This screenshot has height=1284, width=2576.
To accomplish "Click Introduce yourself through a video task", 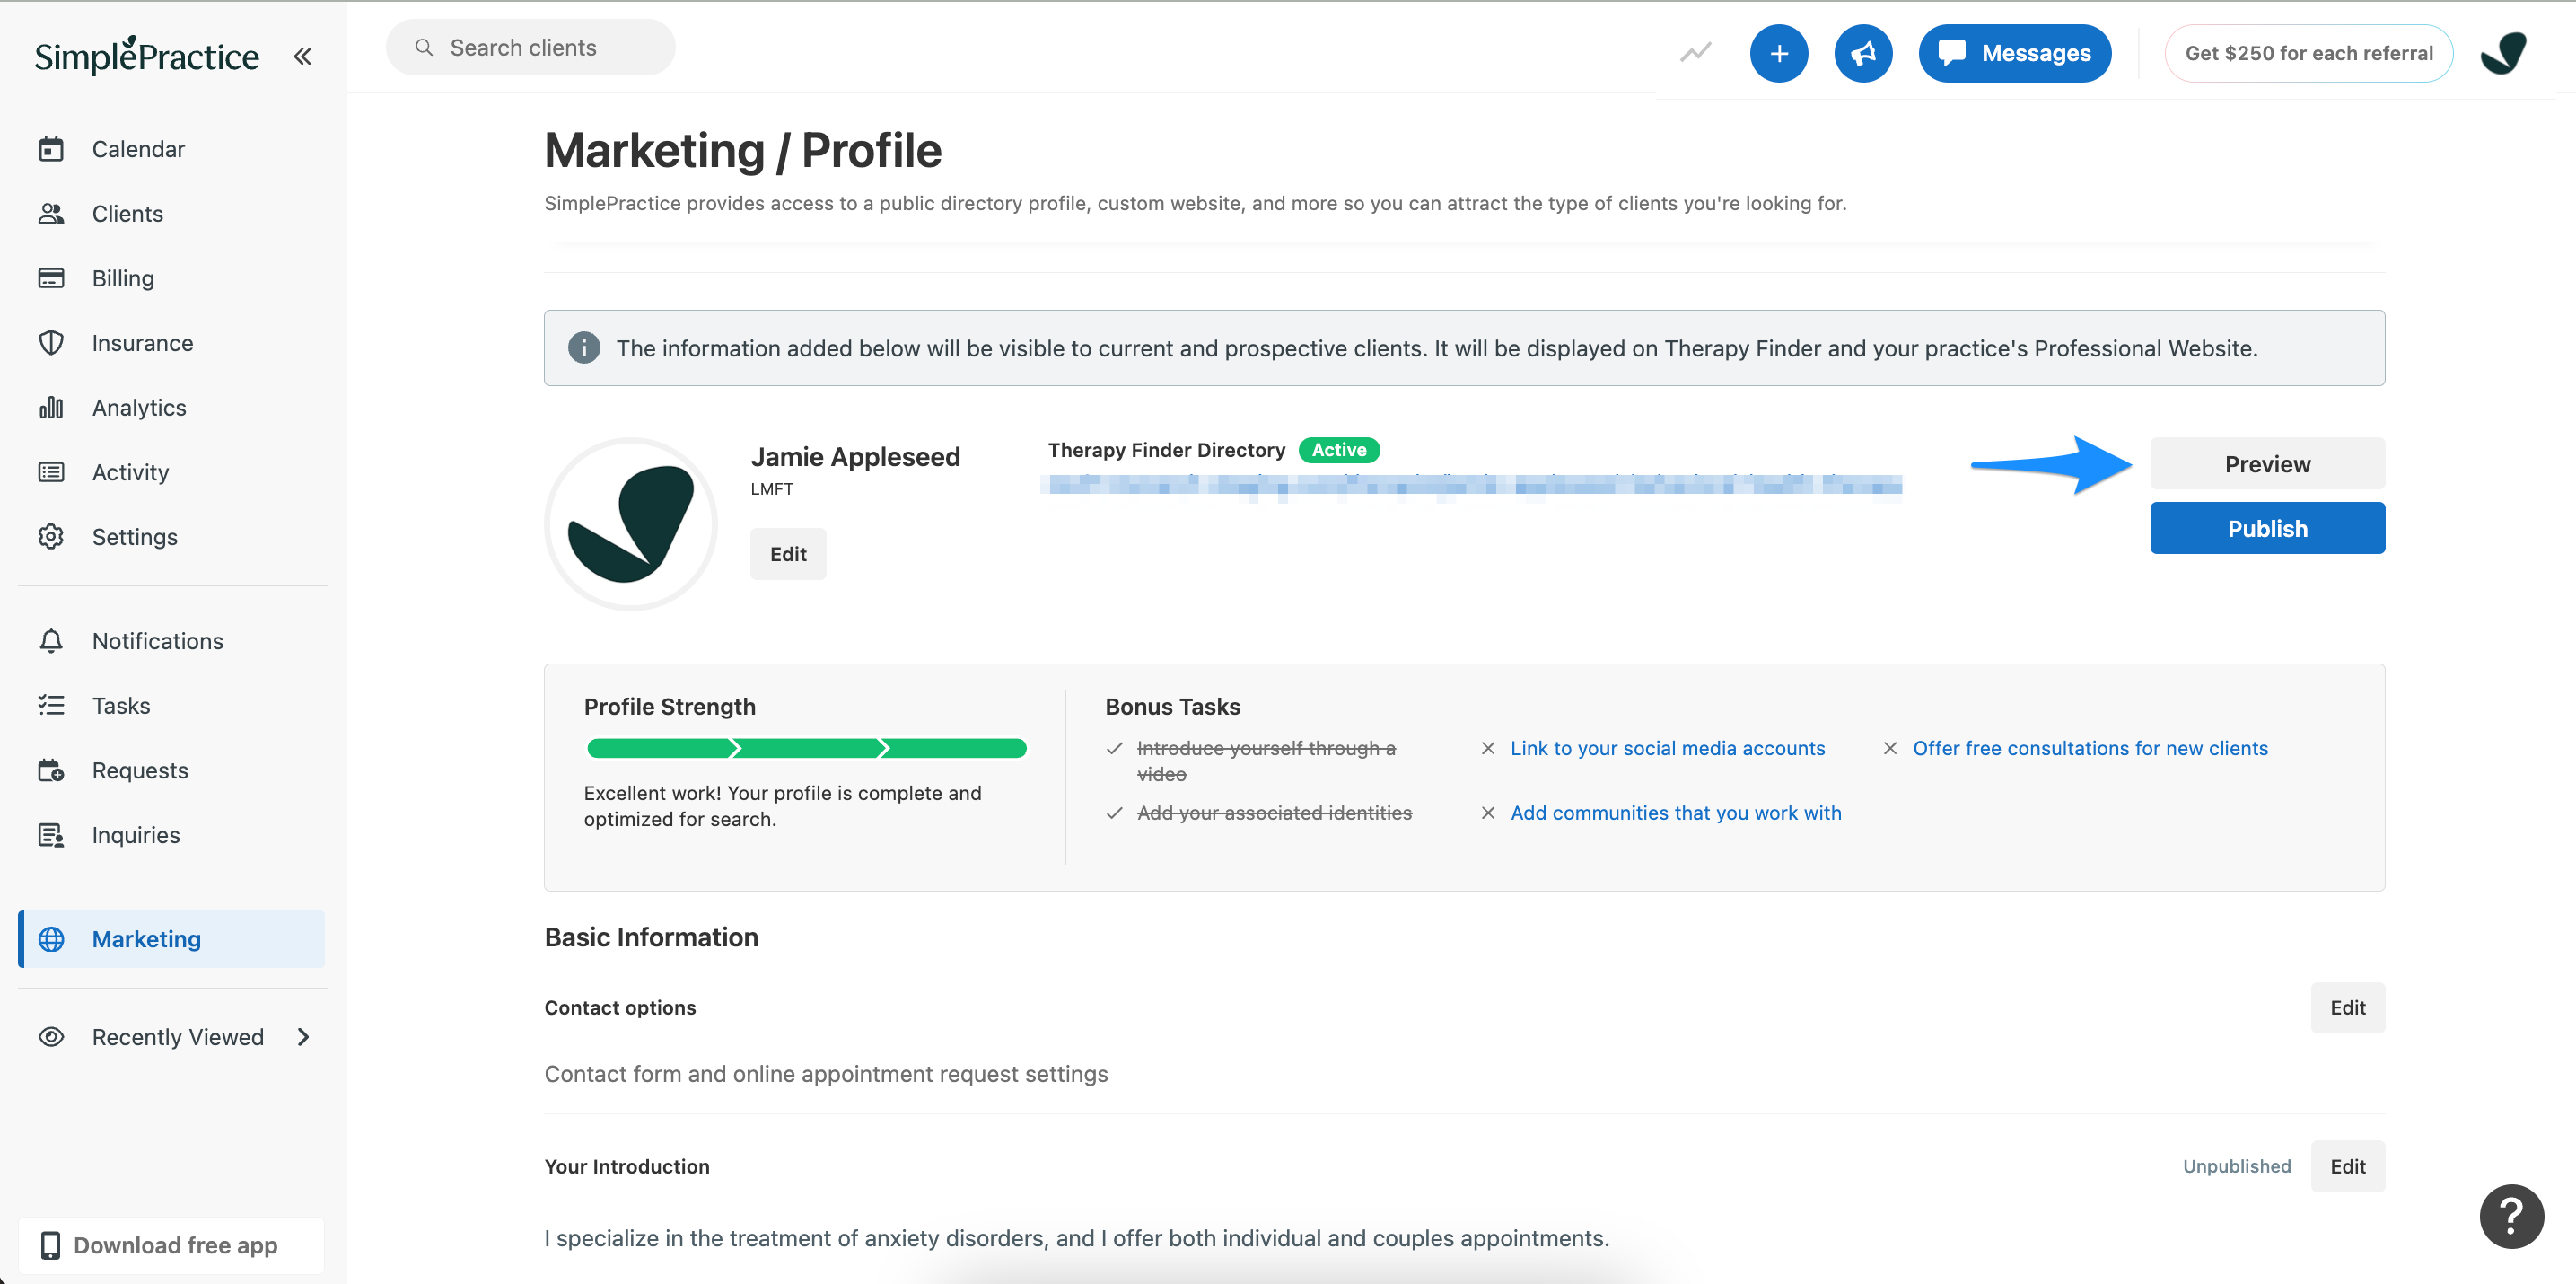I will [1266, 761].
